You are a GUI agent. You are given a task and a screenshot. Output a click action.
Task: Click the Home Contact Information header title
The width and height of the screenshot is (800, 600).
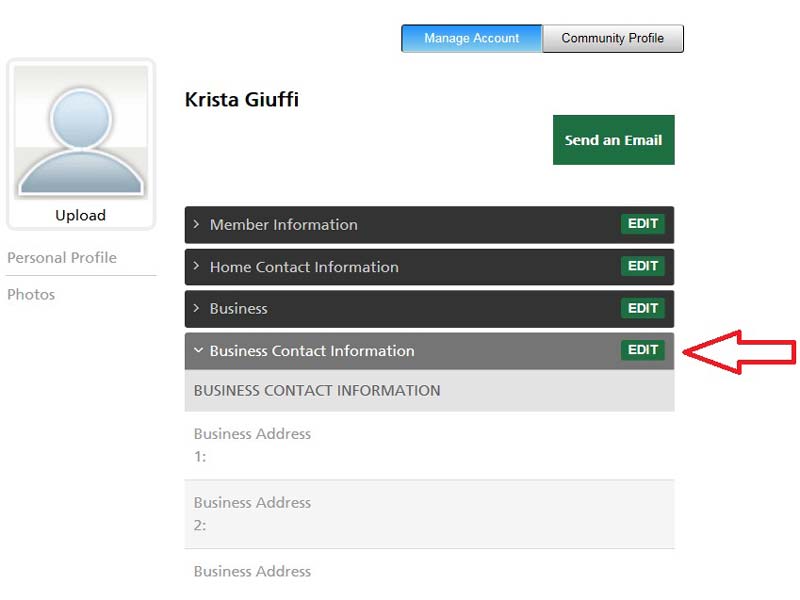[304, 267]
